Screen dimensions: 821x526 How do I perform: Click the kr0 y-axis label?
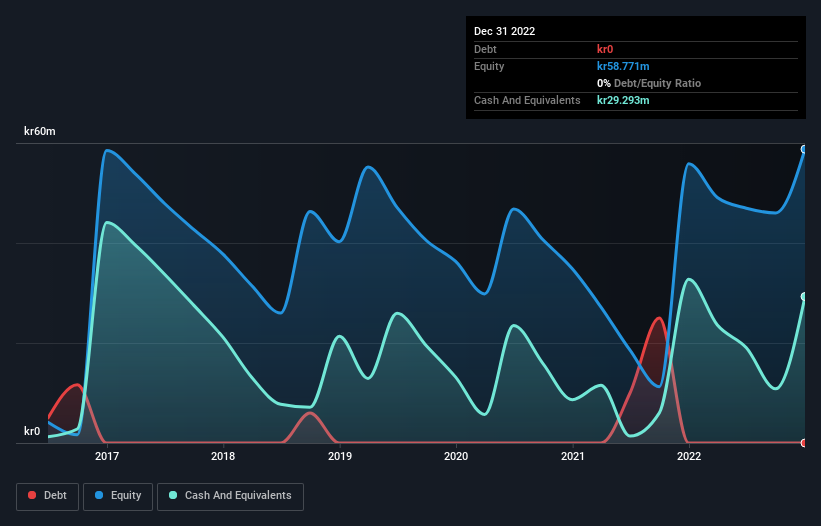(32, 431)
